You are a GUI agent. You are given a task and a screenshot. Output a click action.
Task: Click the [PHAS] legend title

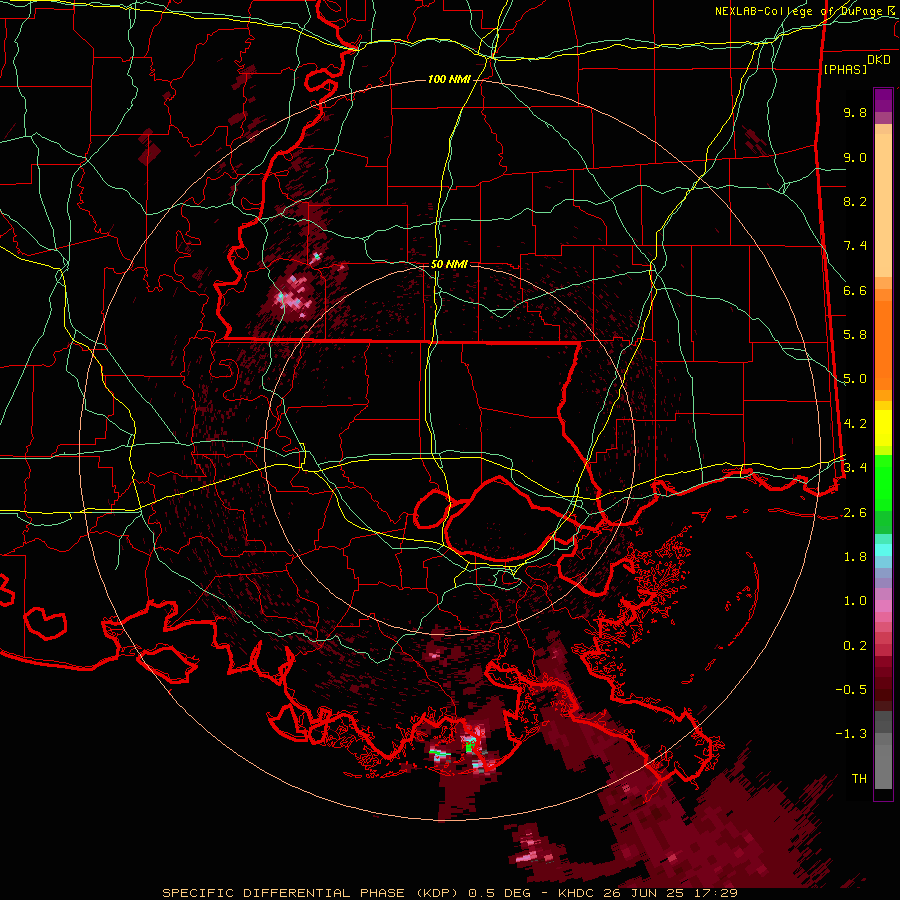tap(845, 69)
